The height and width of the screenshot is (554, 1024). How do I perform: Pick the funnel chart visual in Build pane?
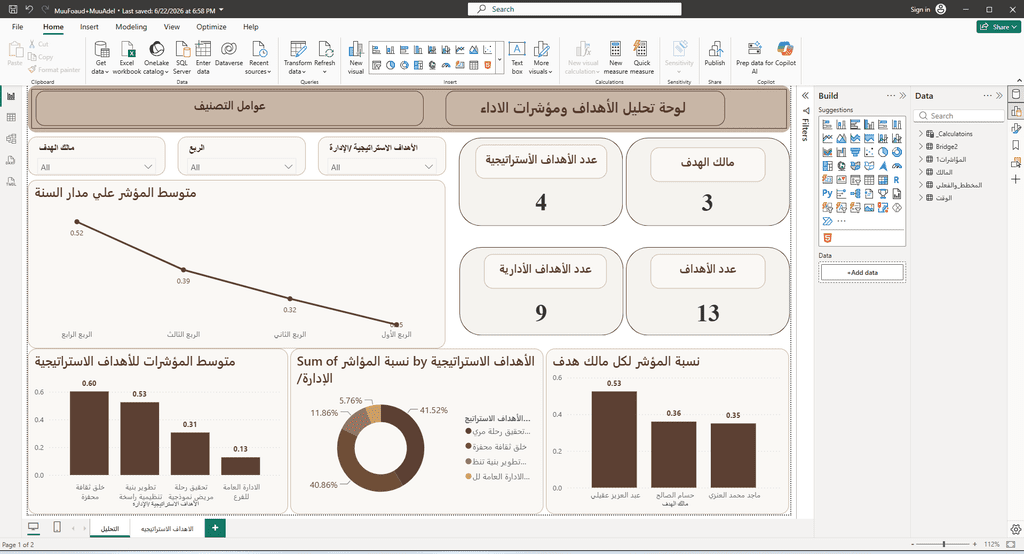point(855,152)
